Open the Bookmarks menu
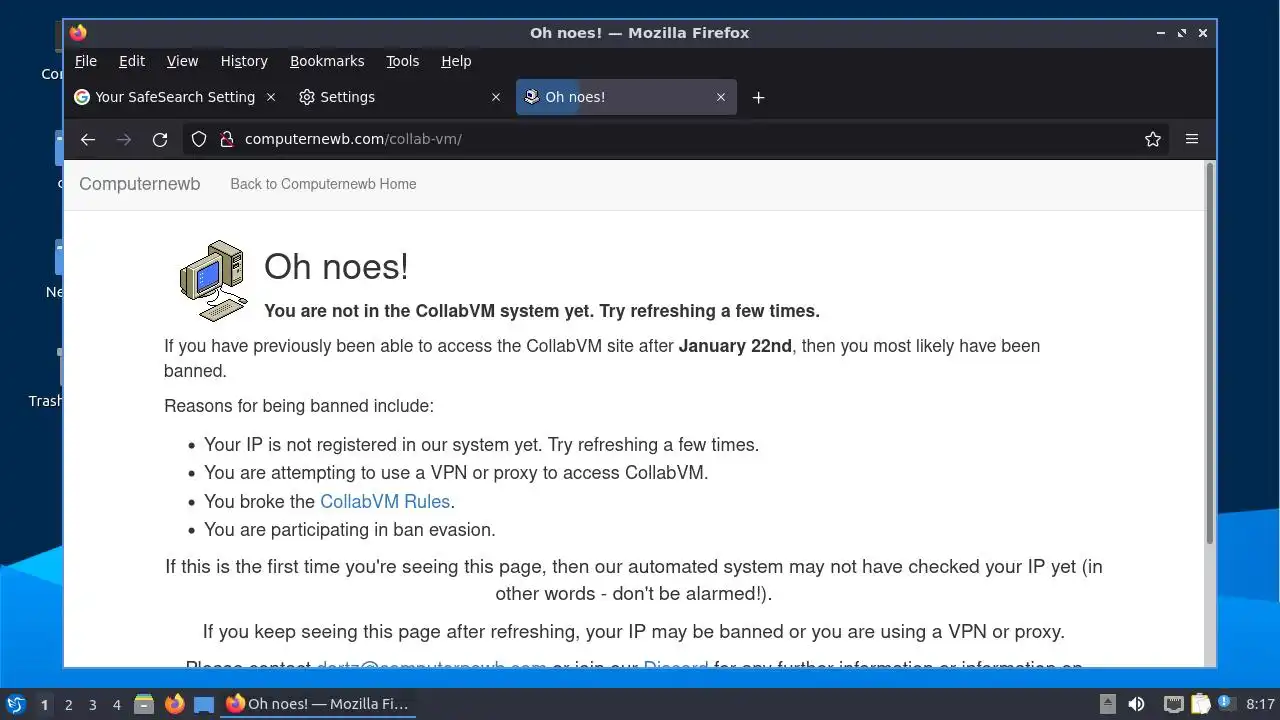The height and width of the screenshot is (720, 1280). click(x=327, y=61)
